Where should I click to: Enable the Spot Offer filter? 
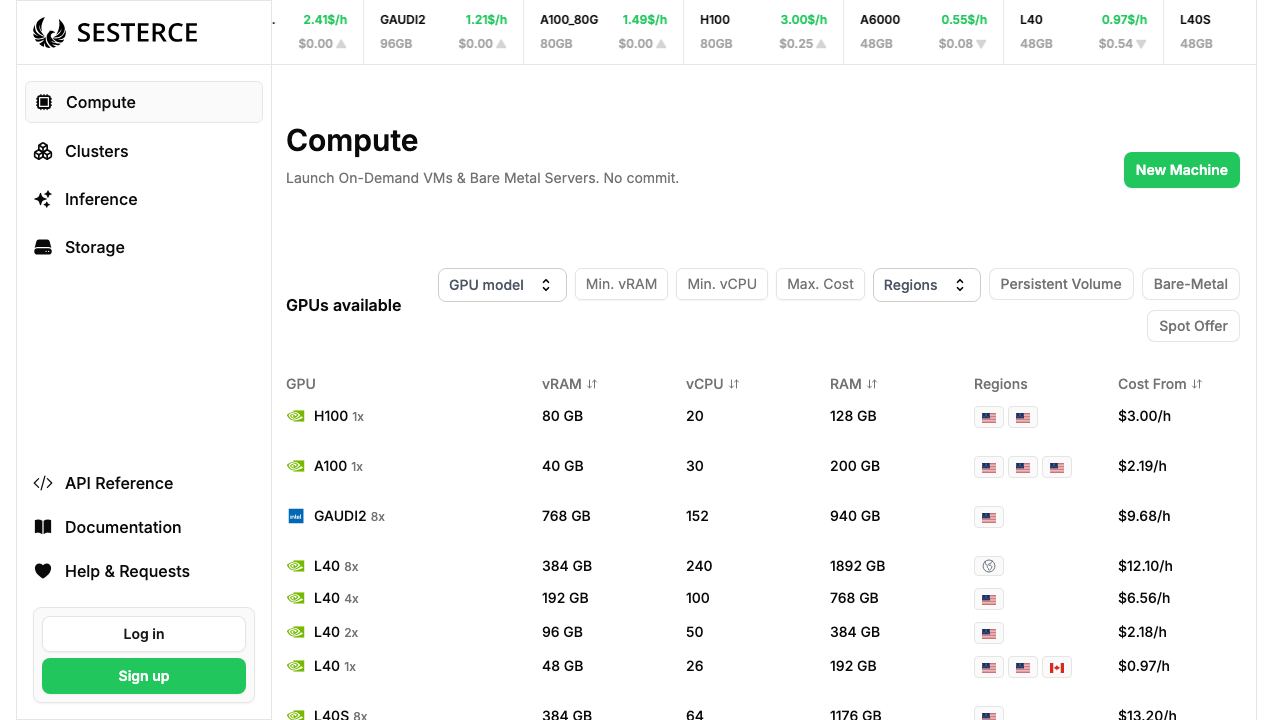coord(1193,326)
